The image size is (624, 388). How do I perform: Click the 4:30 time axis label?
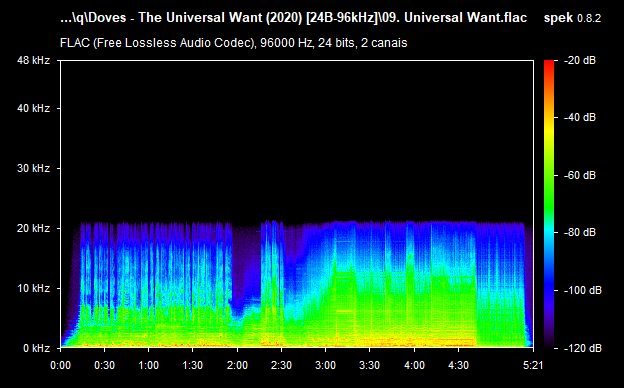click(458, 365)
